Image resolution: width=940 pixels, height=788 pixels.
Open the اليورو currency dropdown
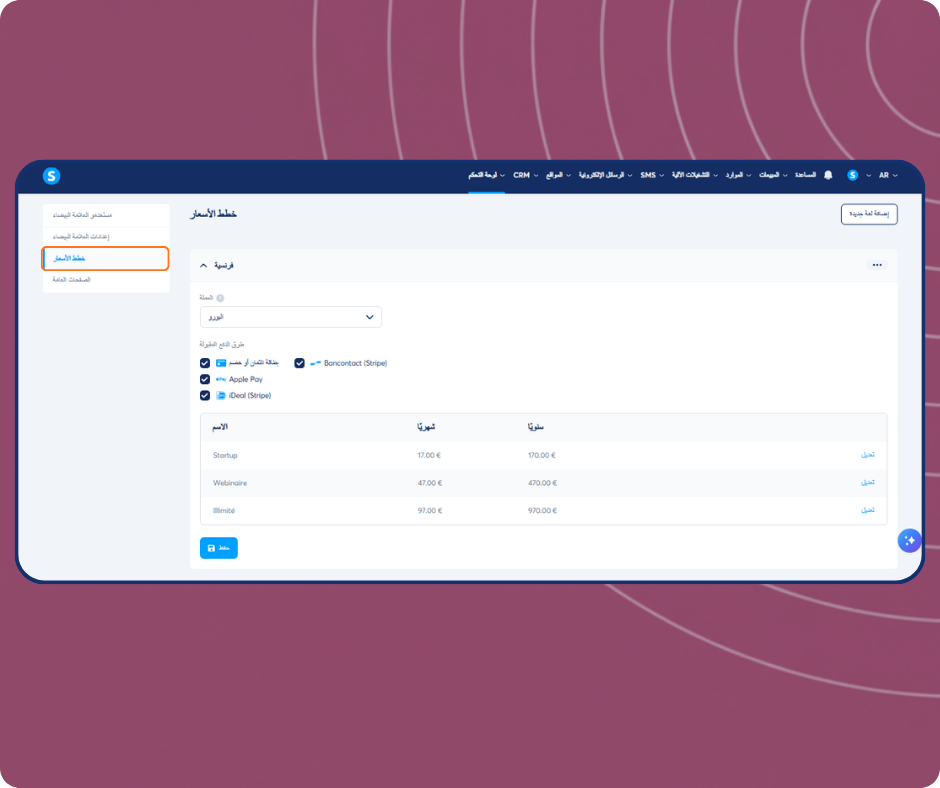tap(291, 317)
